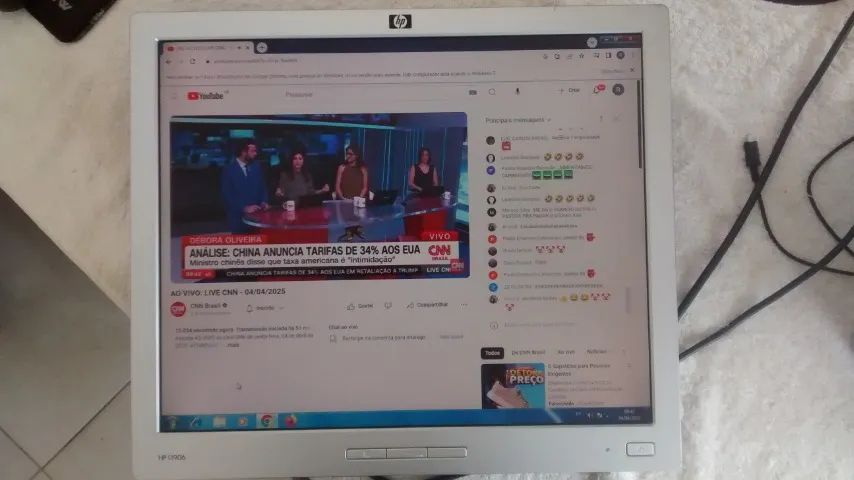The image size is (854, 480).
Task: Reload the page in Chrome
Action: [192, 62]
